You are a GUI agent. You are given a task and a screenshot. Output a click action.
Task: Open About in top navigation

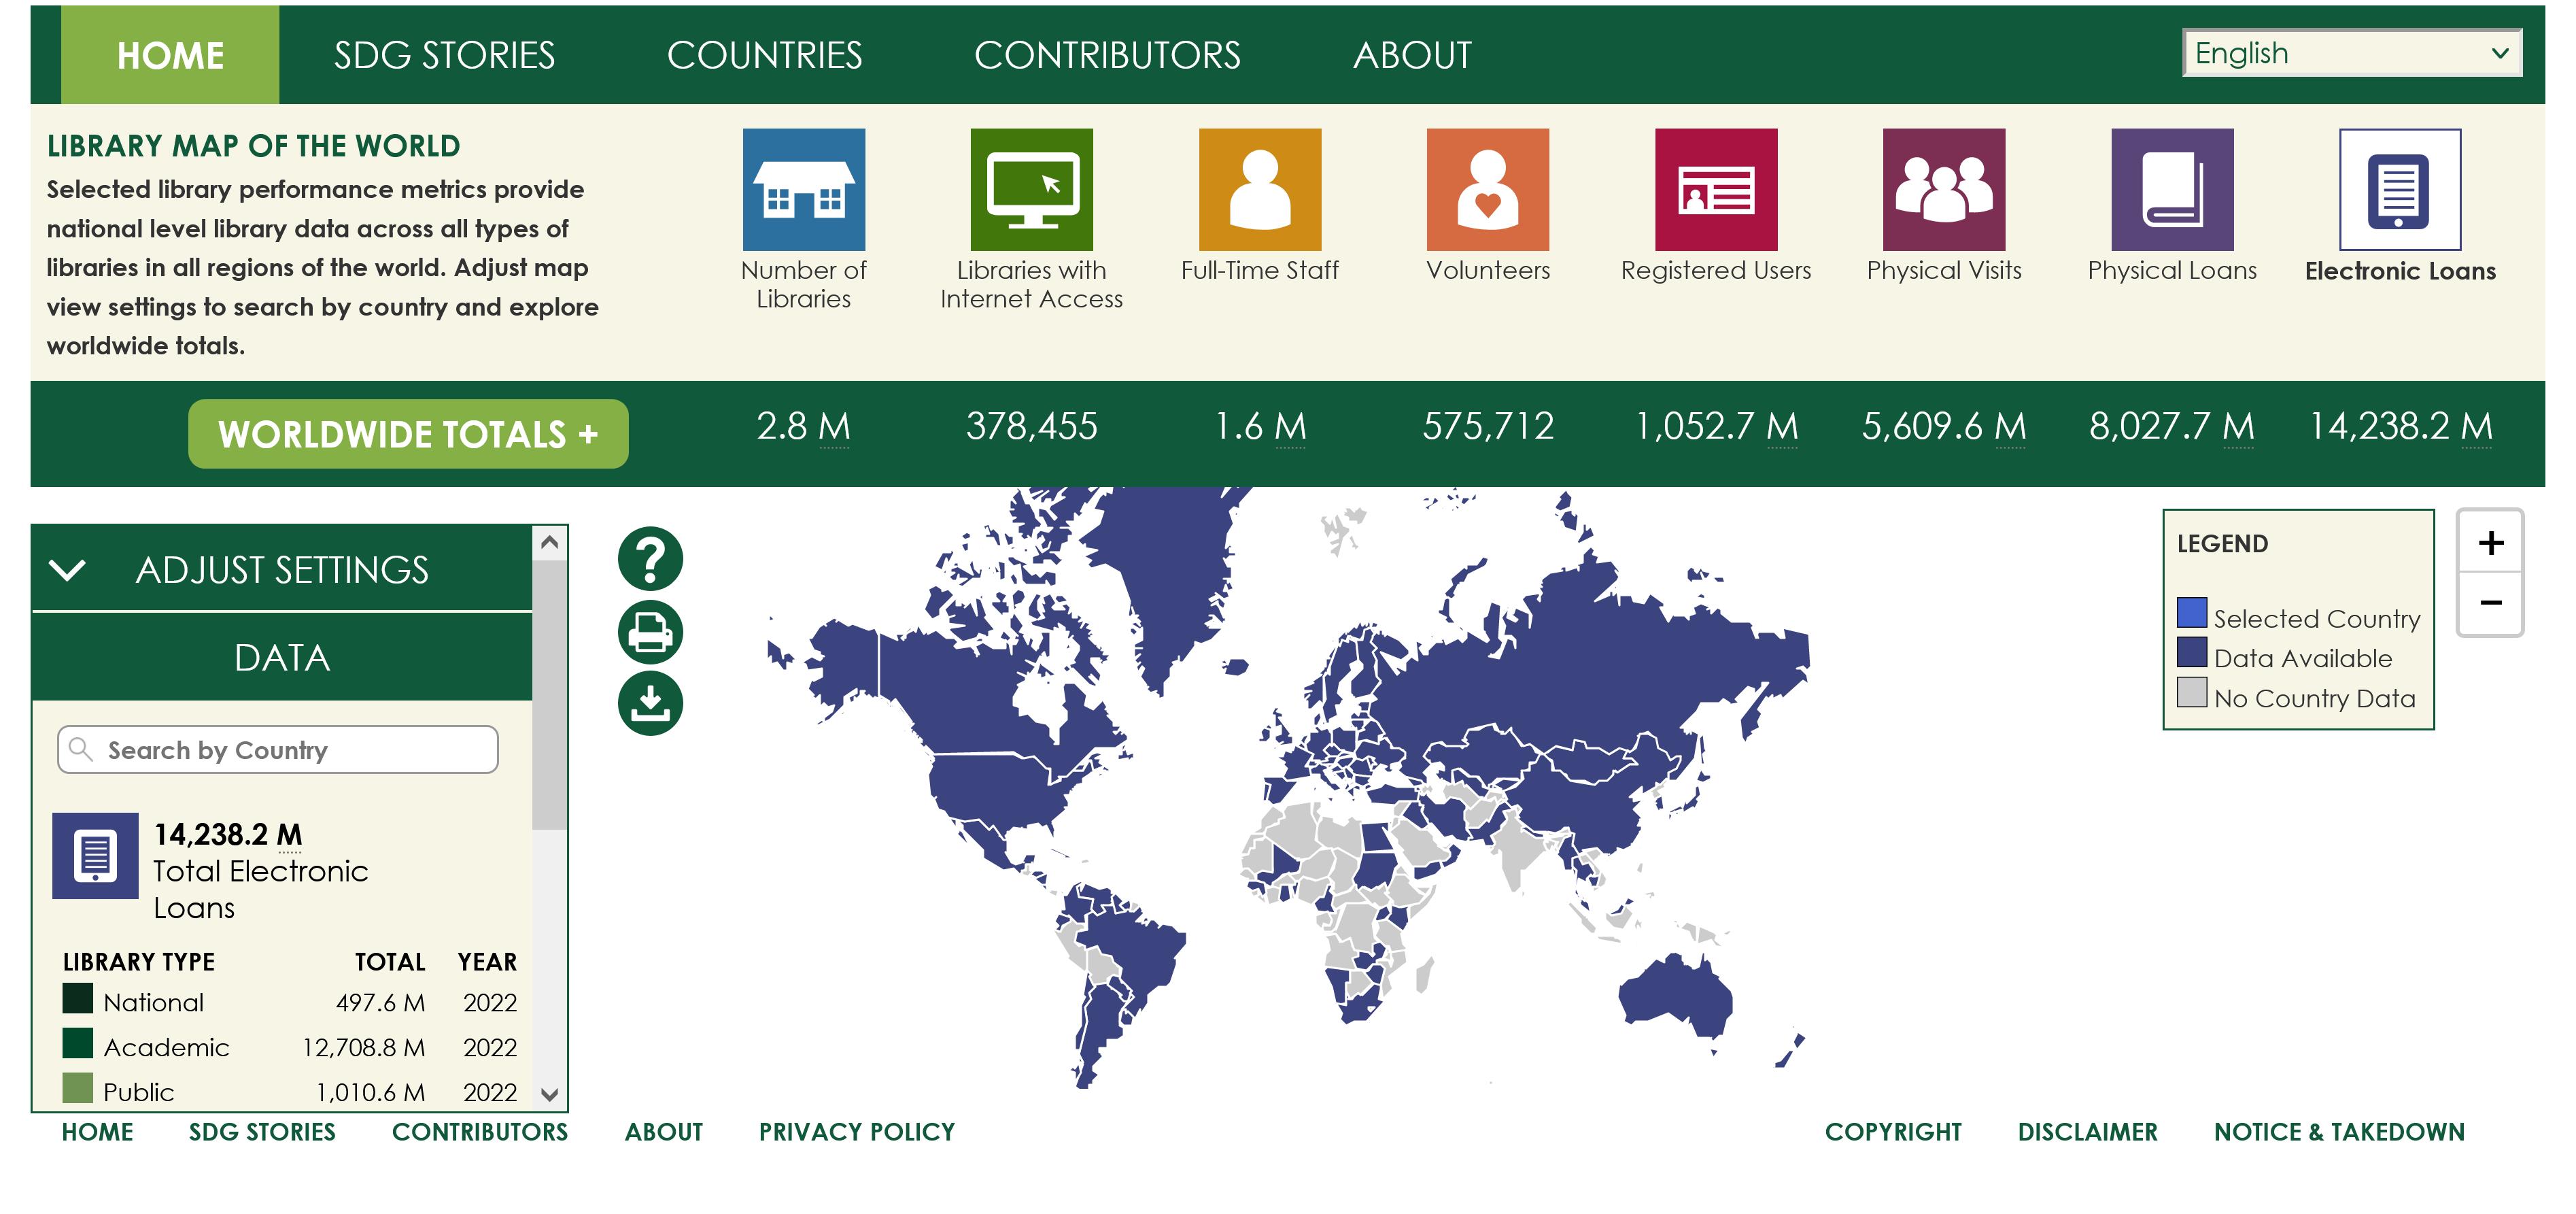(1412, 55)
